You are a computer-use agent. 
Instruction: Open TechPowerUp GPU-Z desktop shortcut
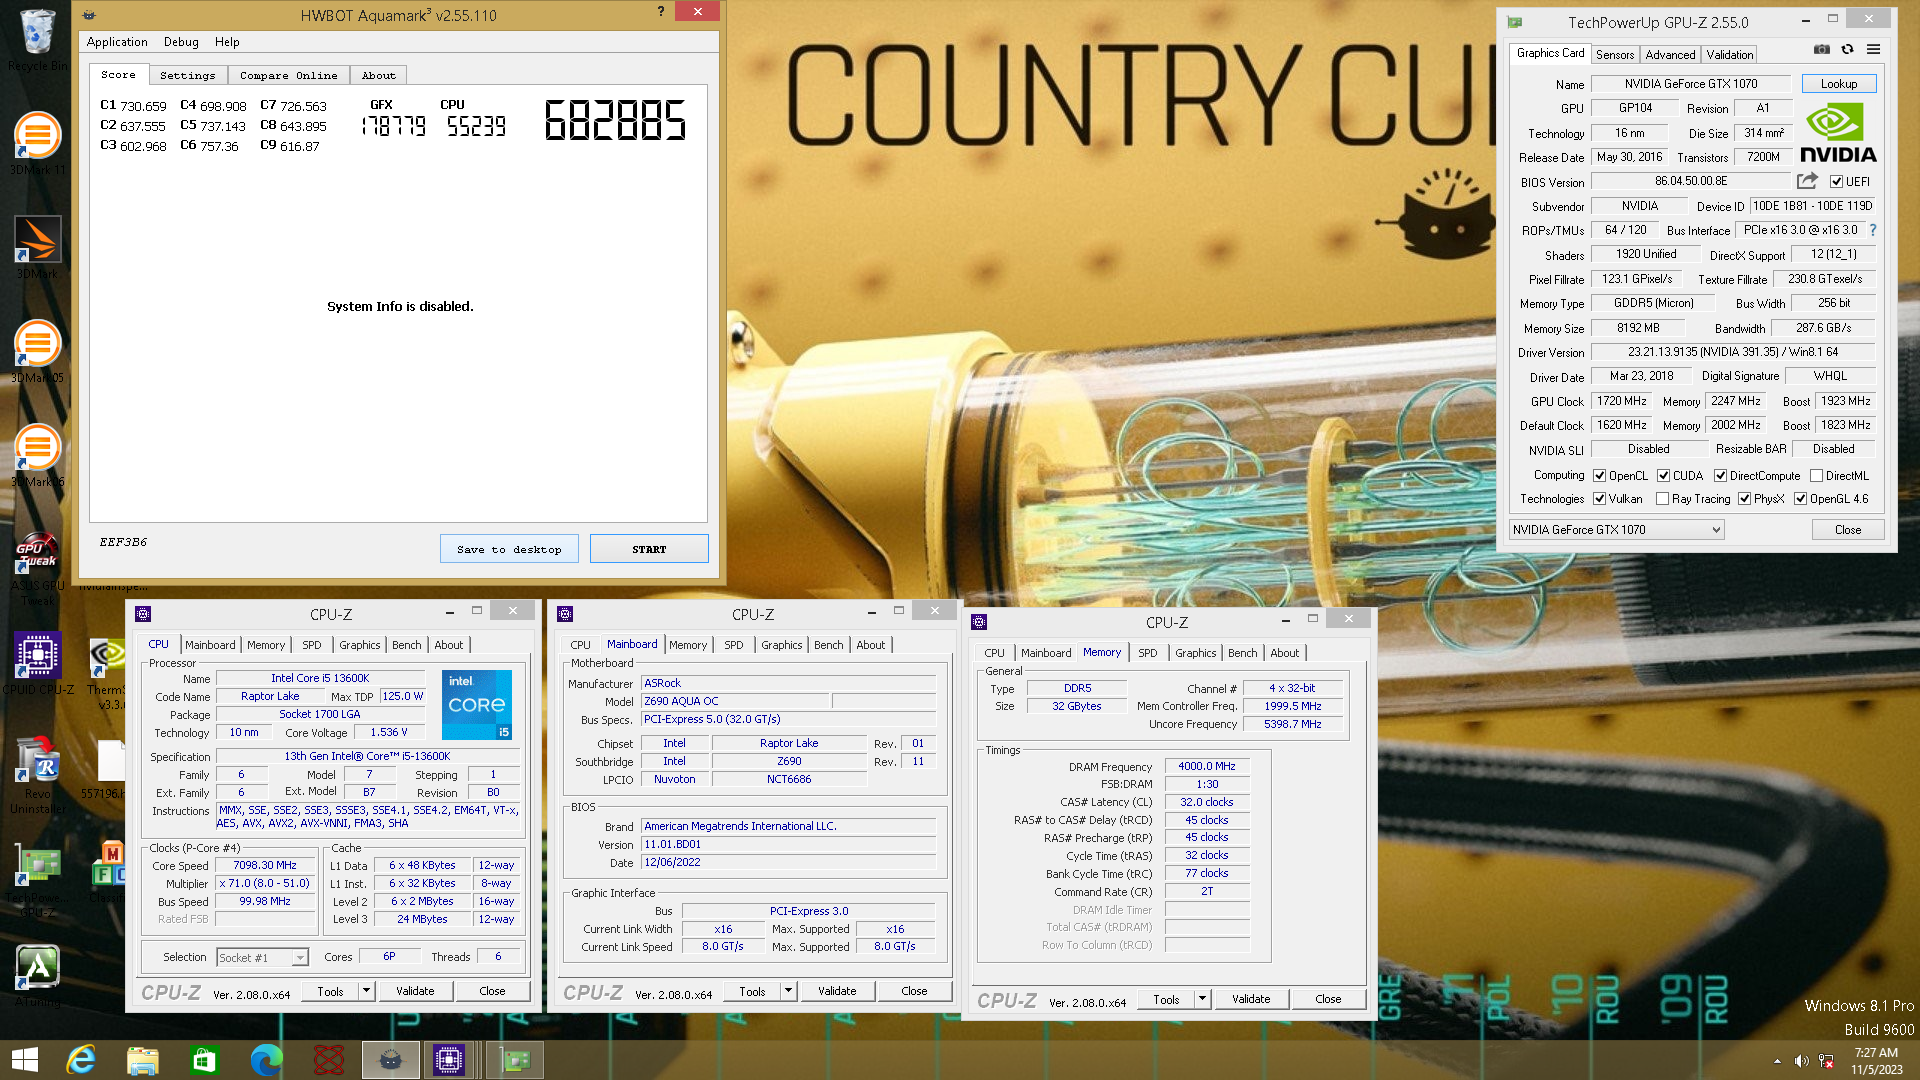click(x=37, y=880)
